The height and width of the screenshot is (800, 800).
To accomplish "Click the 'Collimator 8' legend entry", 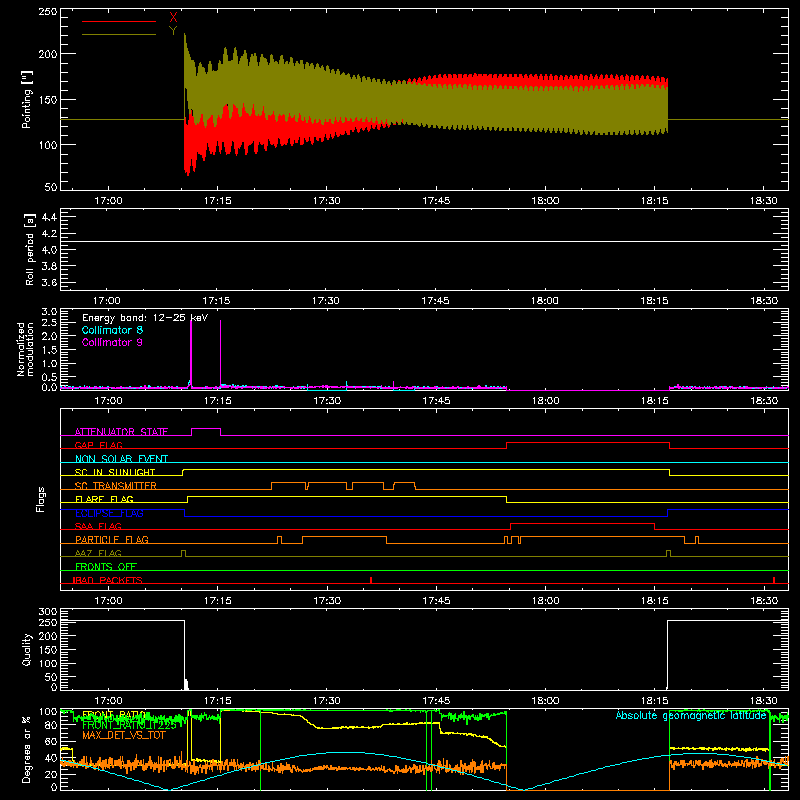I will point(112,330).
